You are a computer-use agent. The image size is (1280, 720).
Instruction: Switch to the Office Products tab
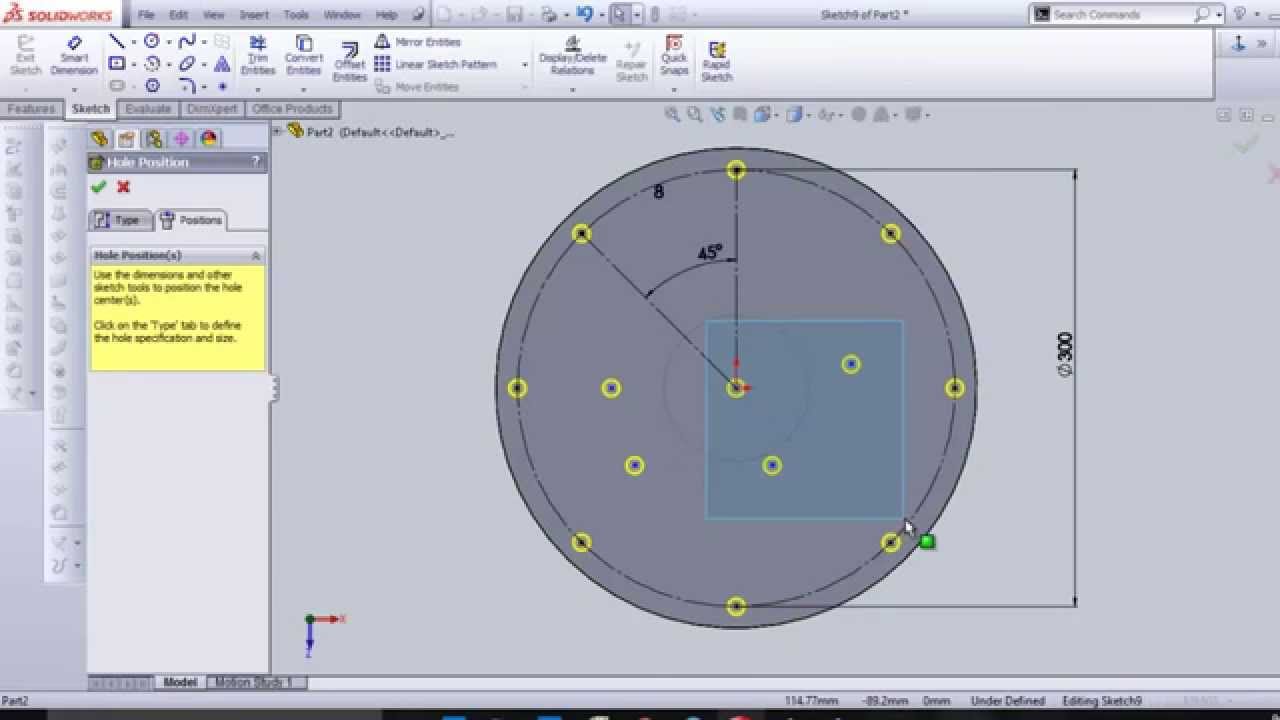click(292, 109)
